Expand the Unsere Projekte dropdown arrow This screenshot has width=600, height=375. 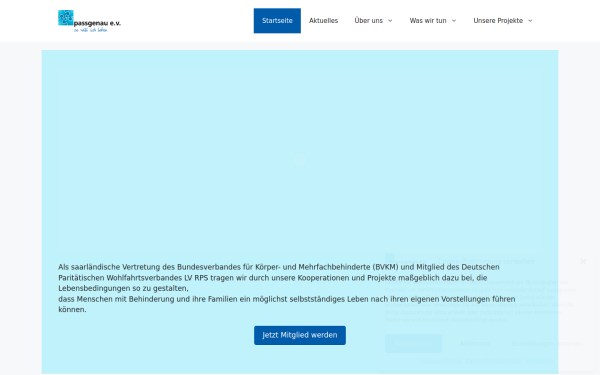(x=530, y=21)
